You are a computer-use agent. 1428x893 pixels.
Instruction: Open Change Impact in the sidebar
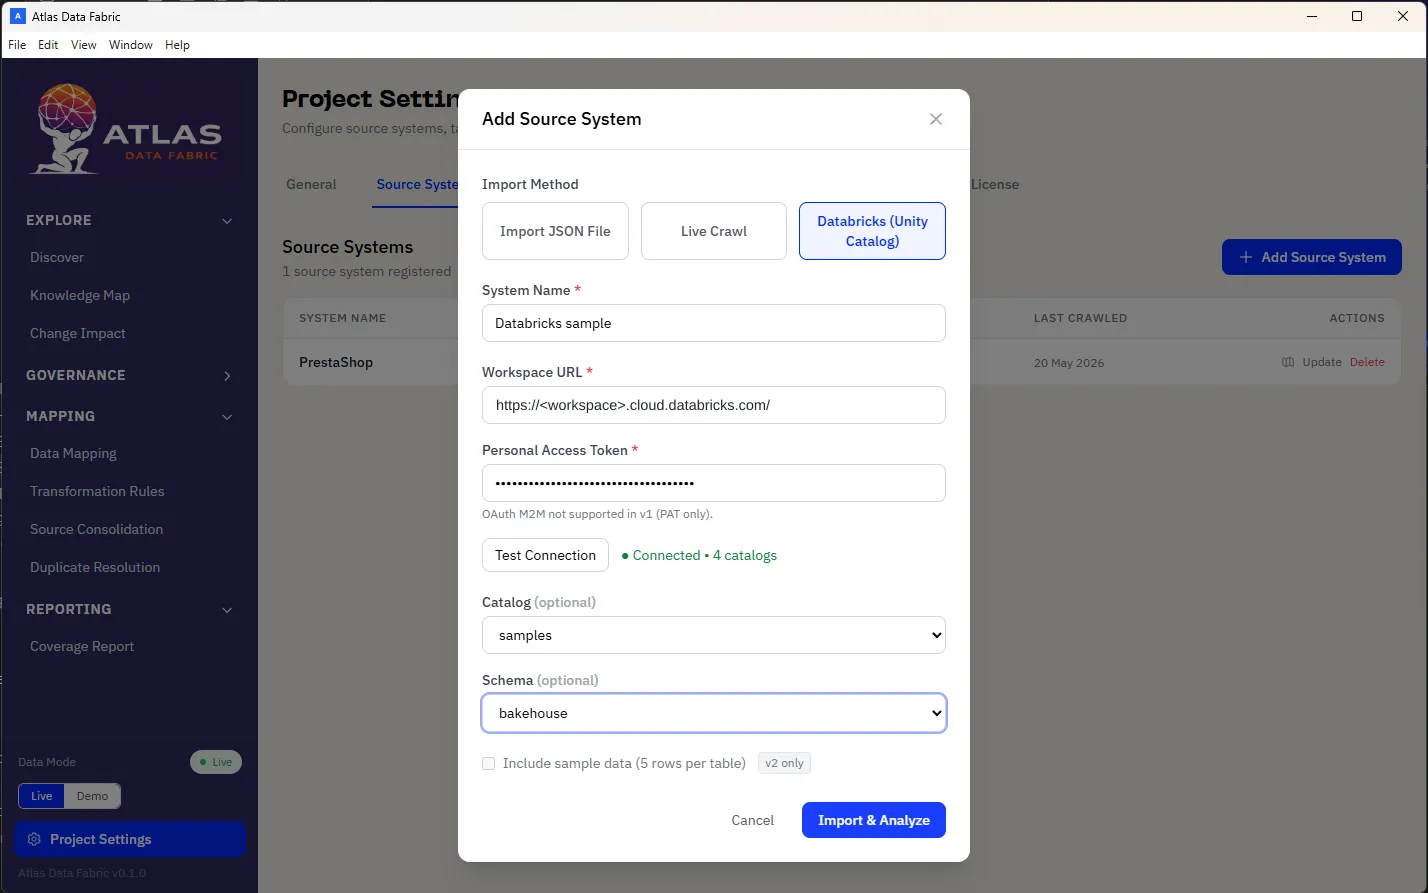pyautogui.click(x=78, y=333)
